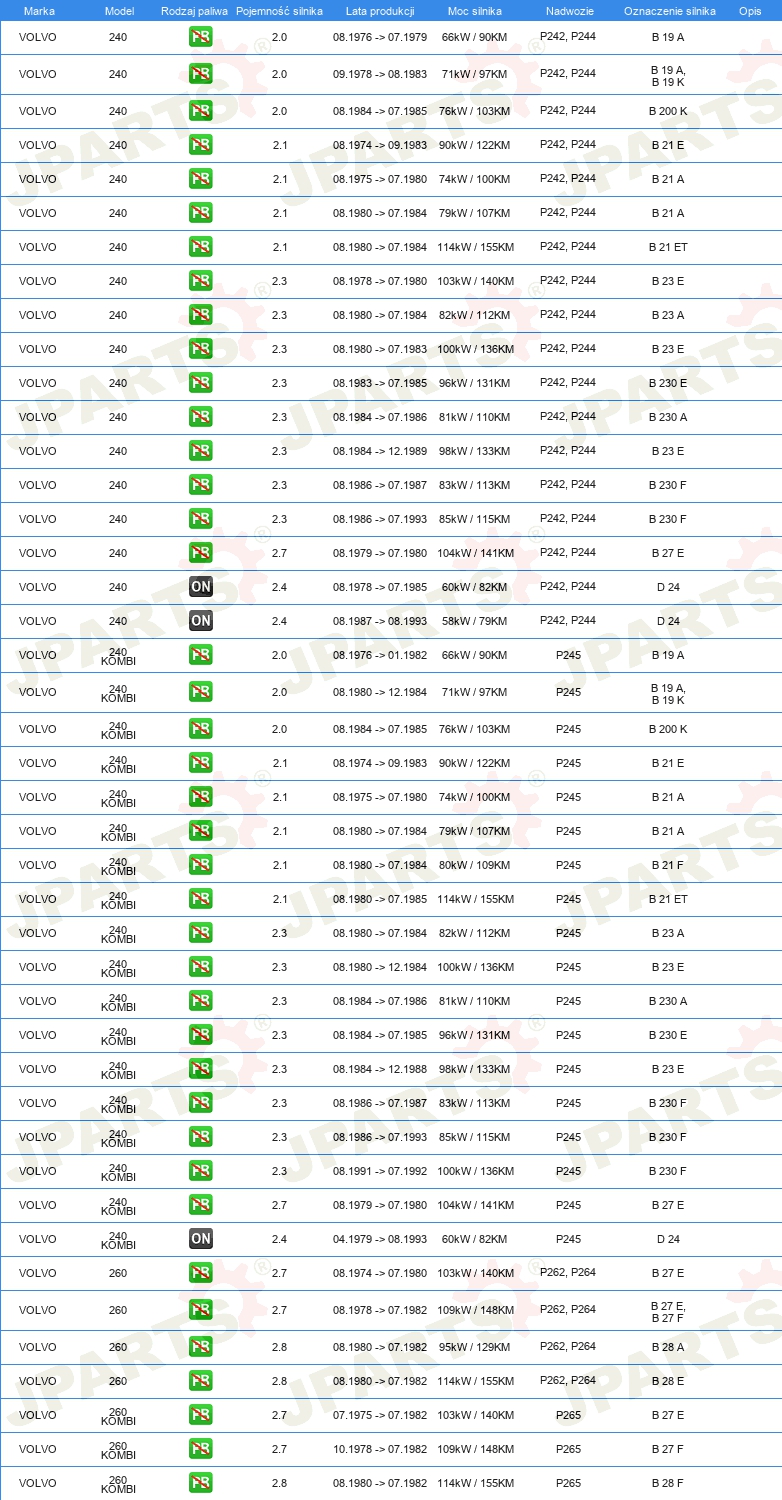Click the PB icon in the 08.1983 -> 07.1985 row
Viewport: 782px width, 1500px height.
(201, 383)
